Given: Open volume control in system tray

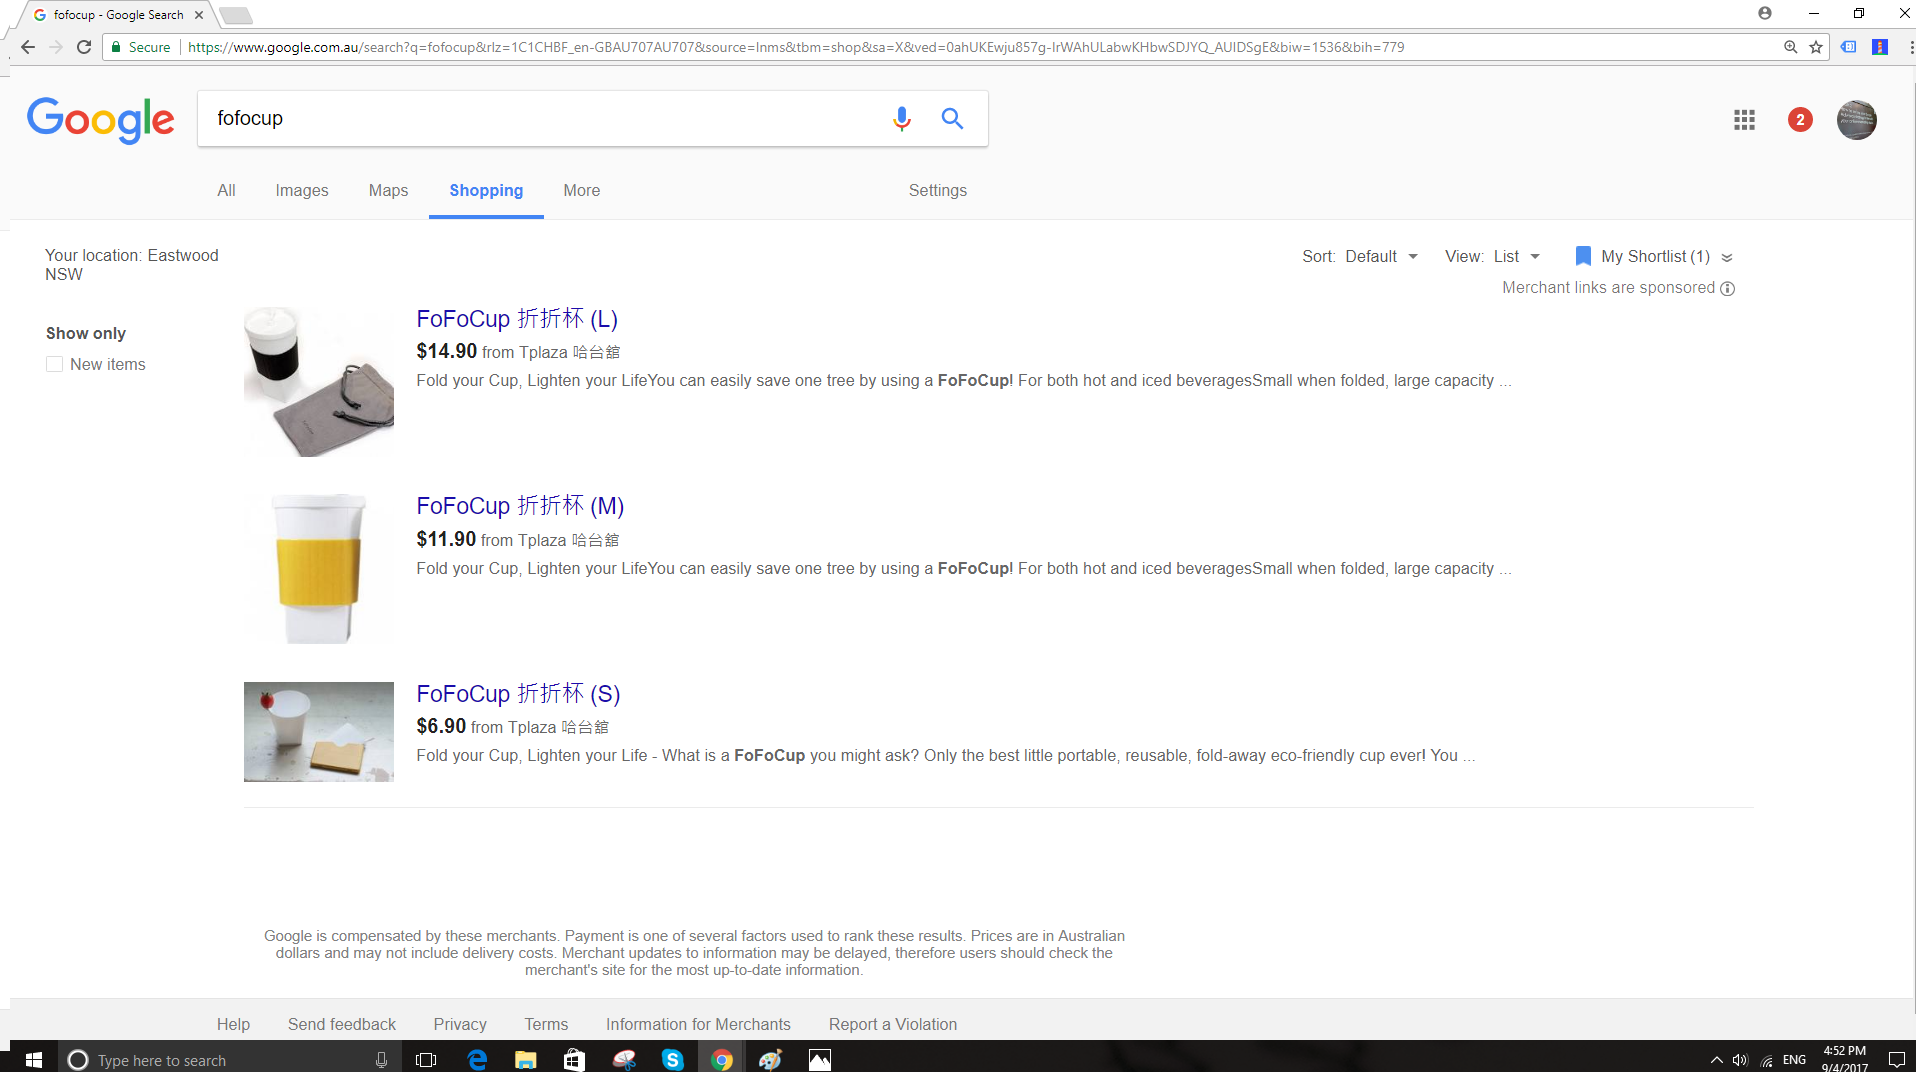Looking at the screenshot, I should point(1740,1060).
